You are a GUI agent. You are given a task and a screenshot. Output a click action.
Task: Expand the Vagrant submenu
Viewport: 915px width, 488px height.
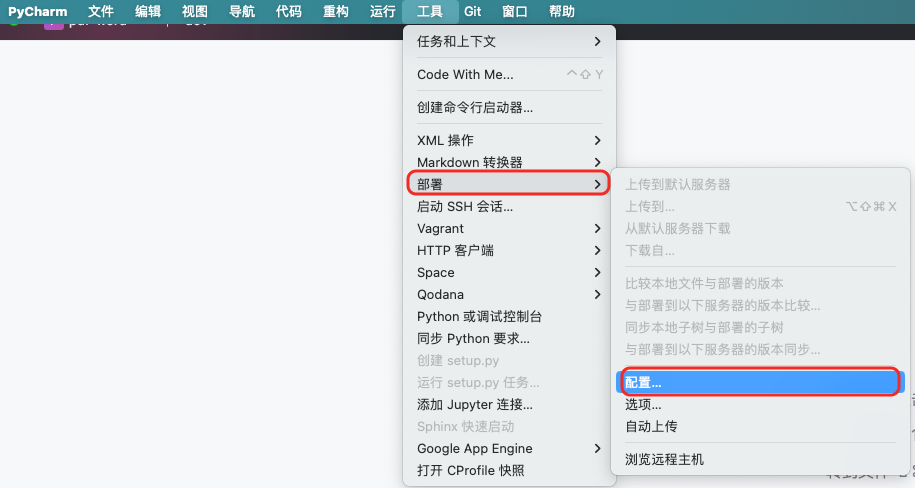click(509, 228)
